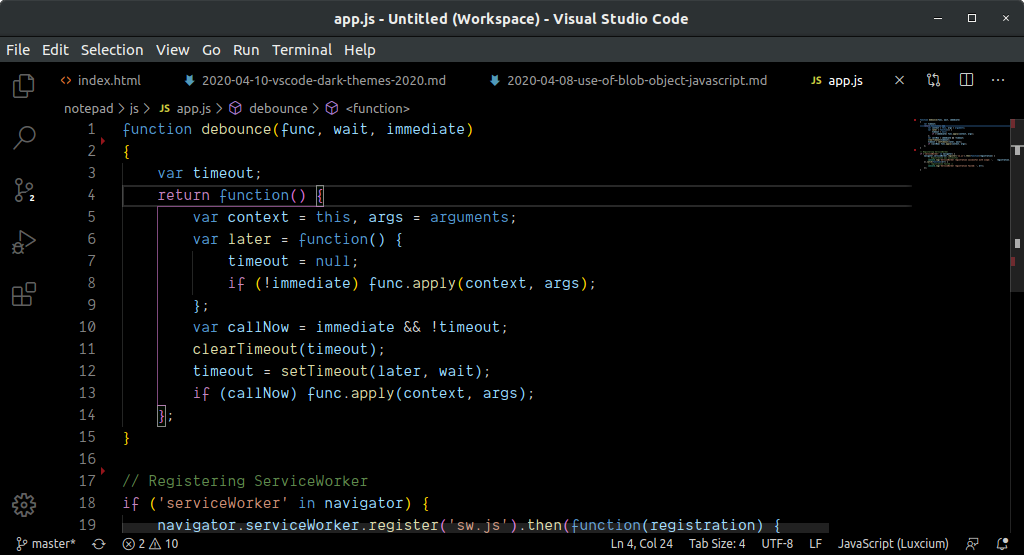
Task: Split the editor to the right
Action: coord(967,80)
